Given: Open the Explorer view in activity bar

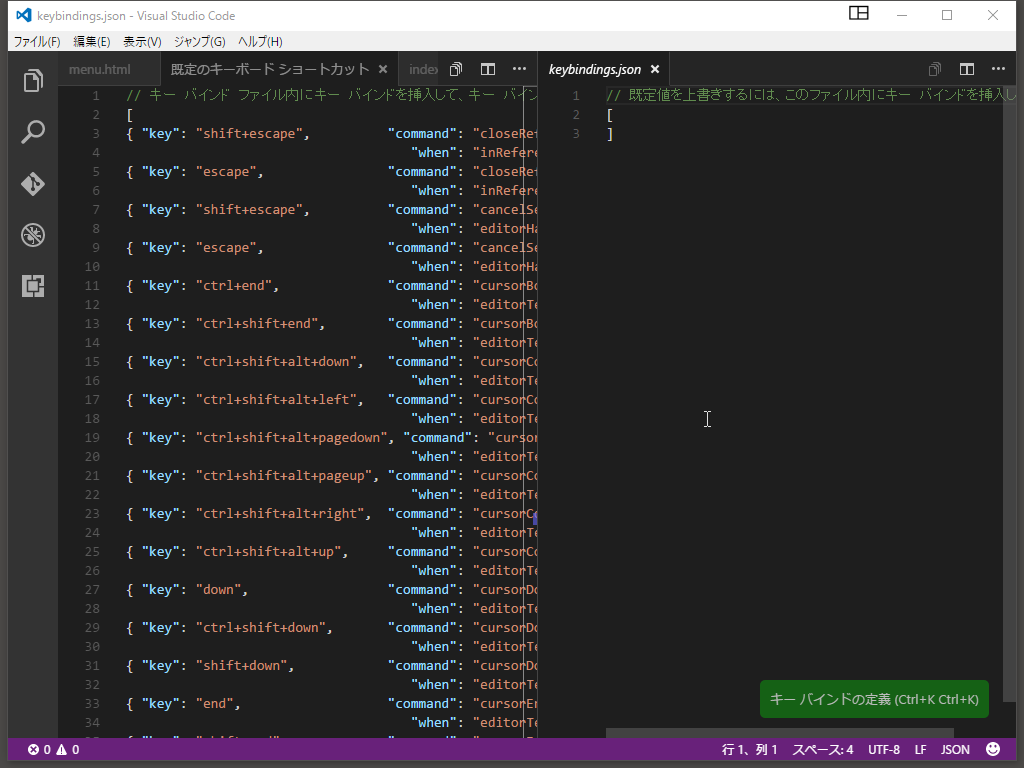Looking at the screenshot, I should [33, 81].
